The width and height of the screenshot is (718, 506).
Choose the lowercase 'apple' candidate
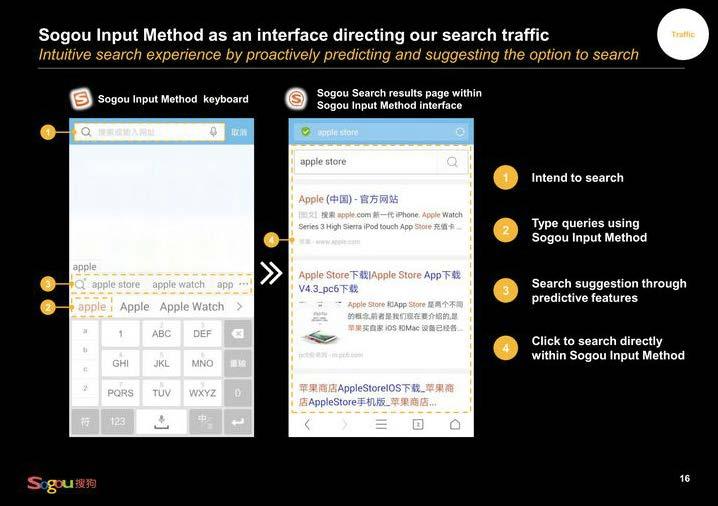pos(92,307)
